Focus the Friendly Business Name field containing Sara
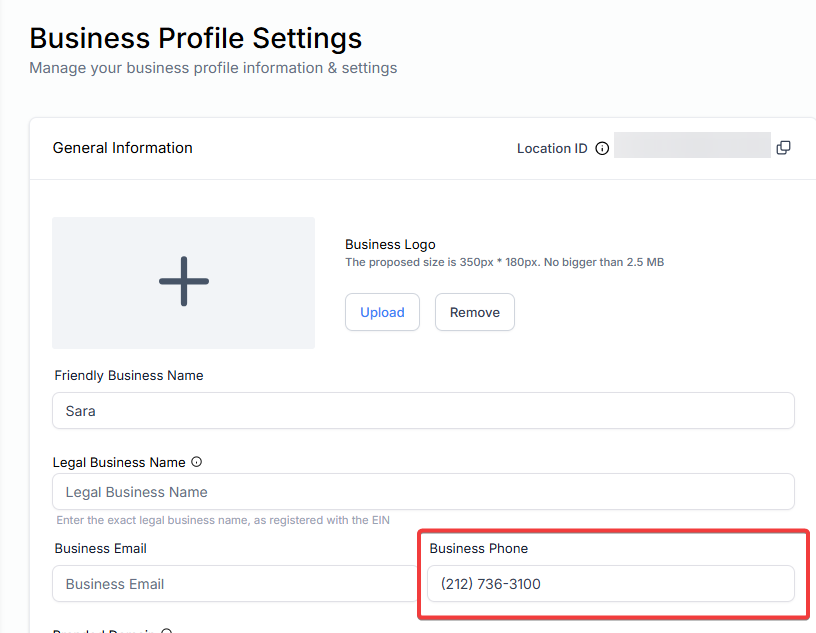Screen dimensions: 816x633 click(x=423, y=411)
